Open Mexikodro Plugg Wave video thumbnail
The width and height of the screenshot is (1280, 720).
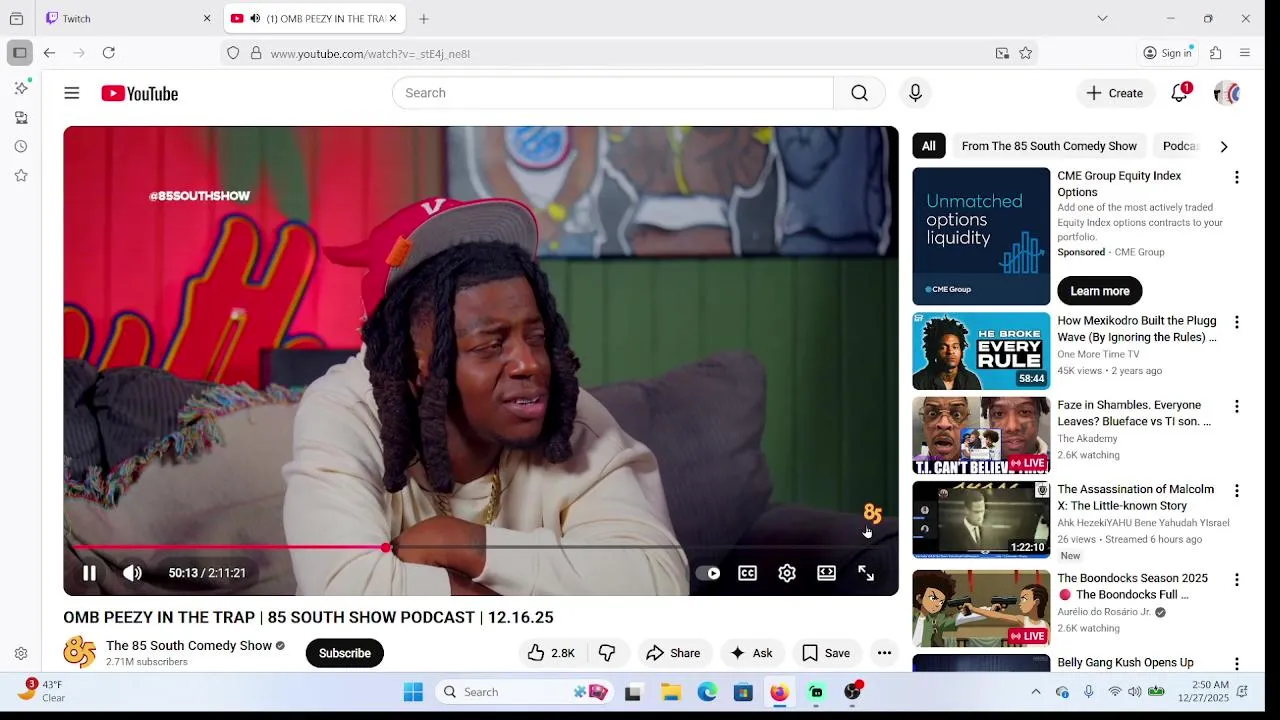pos(981,351)
